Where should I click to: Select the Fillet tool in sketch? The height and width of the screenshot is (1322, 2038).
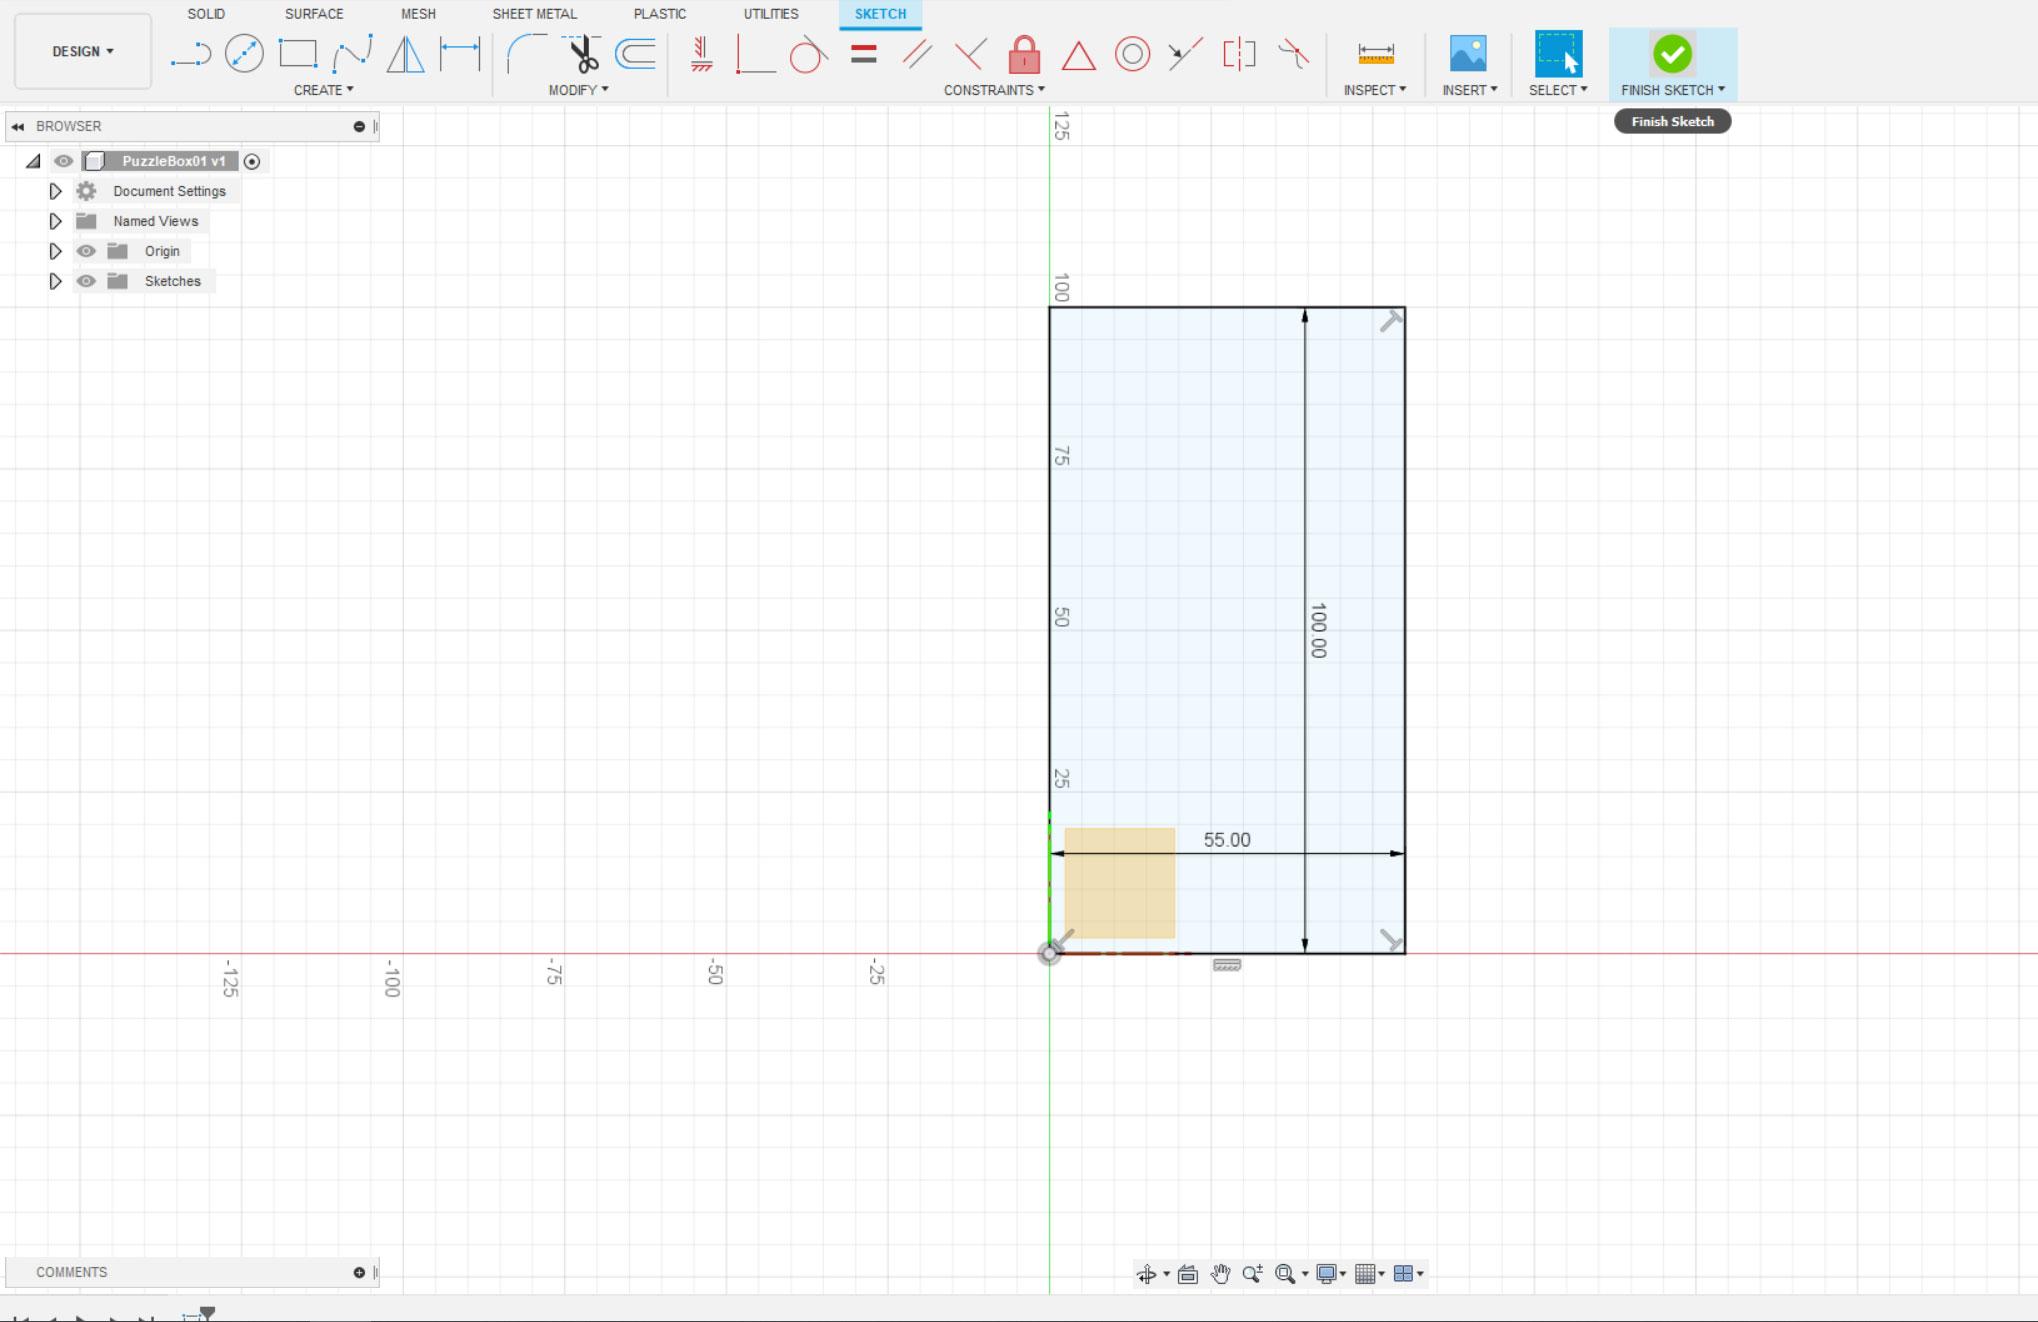[523, 53]
